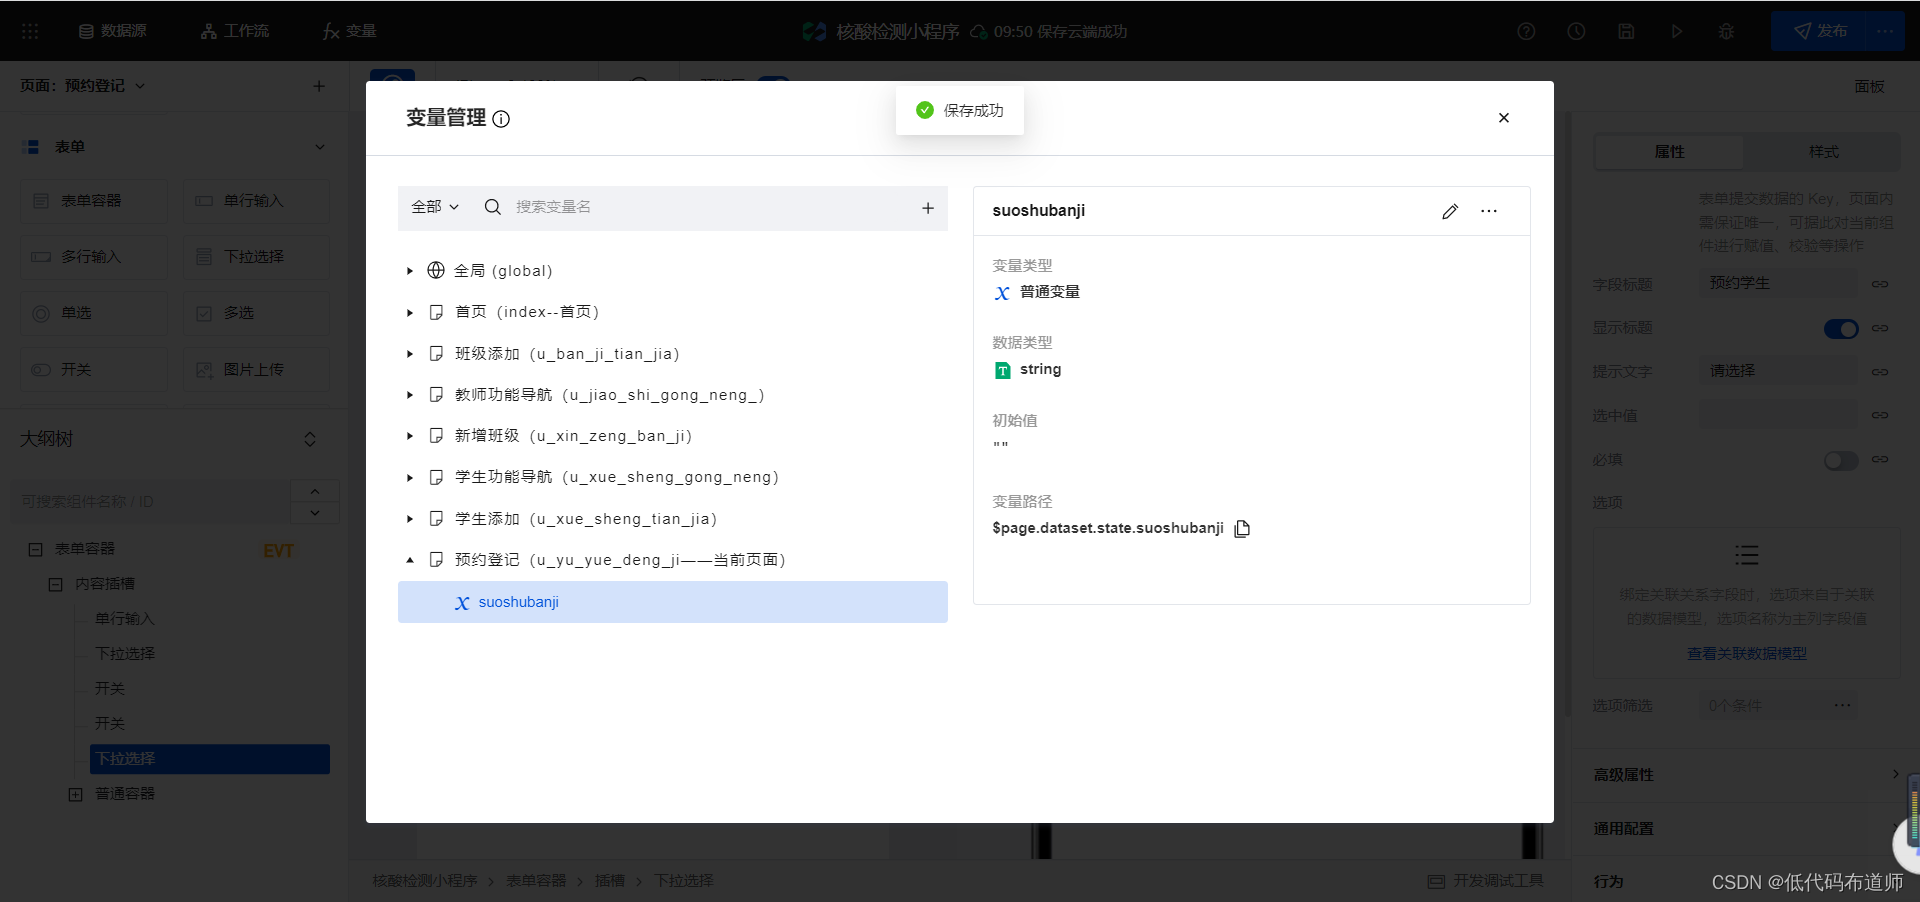Viewport: 1920px width, 902px height.
Task: Expand the 首页 variable group
Action: 409,313
